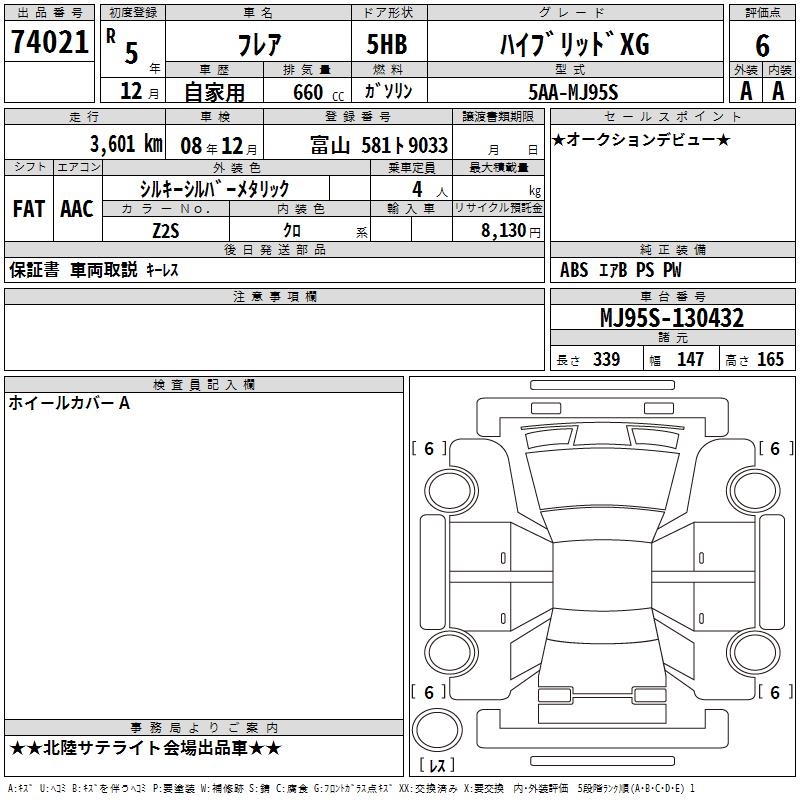Select the mileage 3,601 km
The width and height of the screenshot is (800, 800).
point(126,144)
